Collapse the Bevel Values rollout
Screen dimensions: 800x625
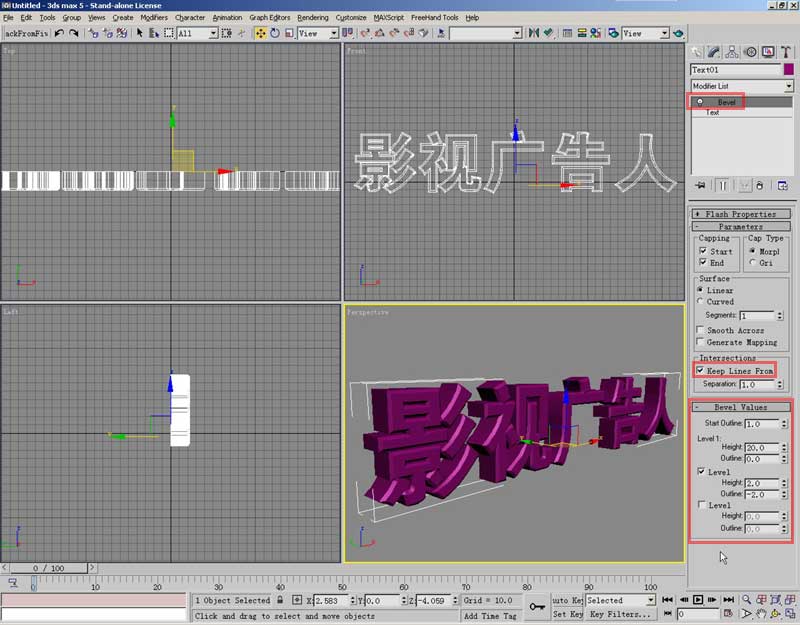click(x=740, y=407)
